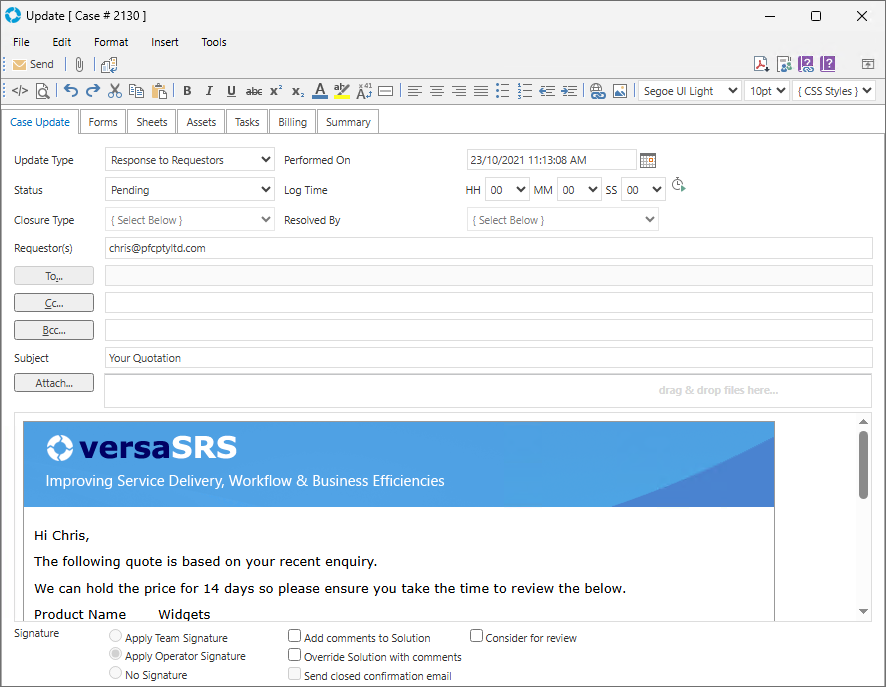
Task: Check Send closed confirmation email
Action: pyautogui.click(x=294, y=673)
